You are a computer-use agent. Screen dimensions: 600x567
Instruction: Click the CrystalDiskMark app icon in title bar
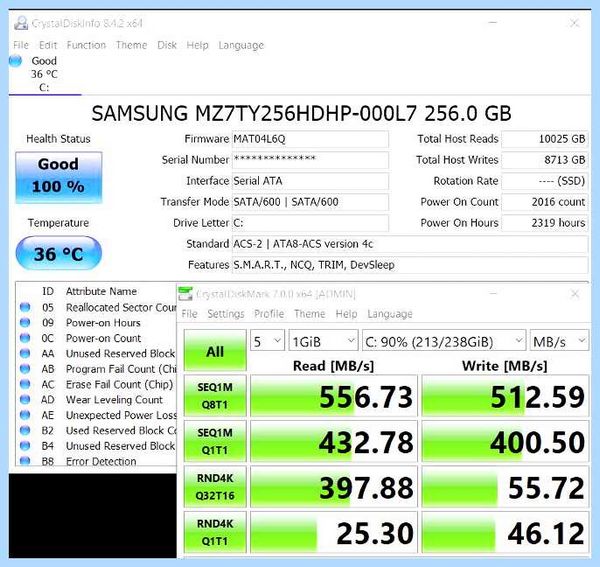pyautogui.click(x=185, y=294)
